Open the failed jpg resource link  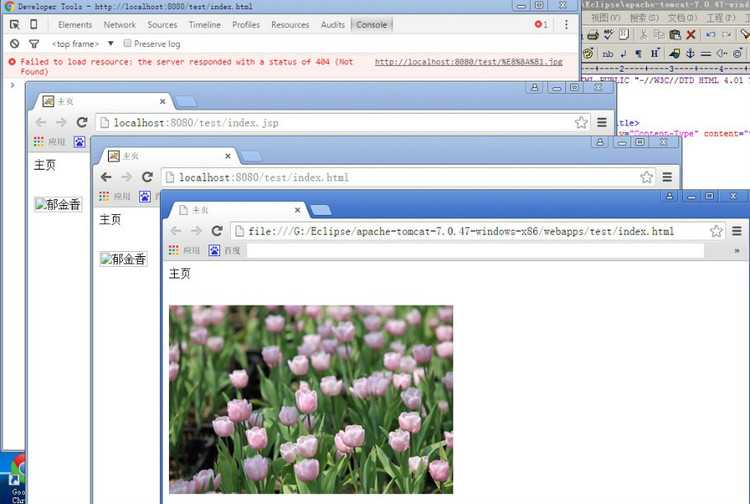point(468,62)
